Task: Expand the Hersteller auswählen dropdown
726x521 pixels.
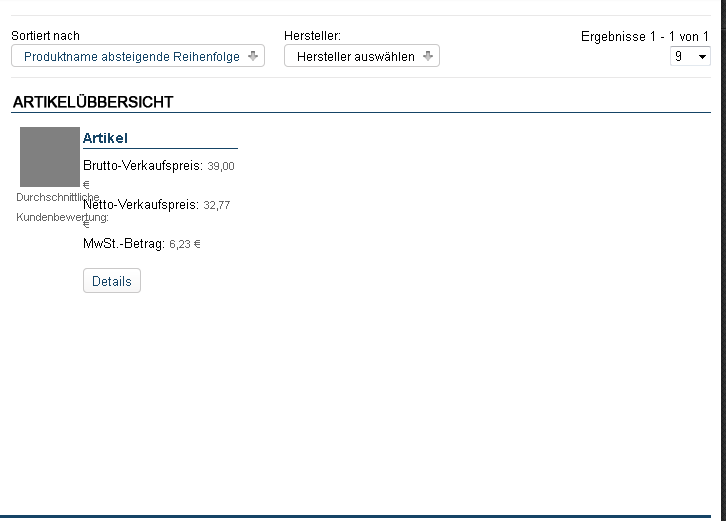Action: click(355, 57)
